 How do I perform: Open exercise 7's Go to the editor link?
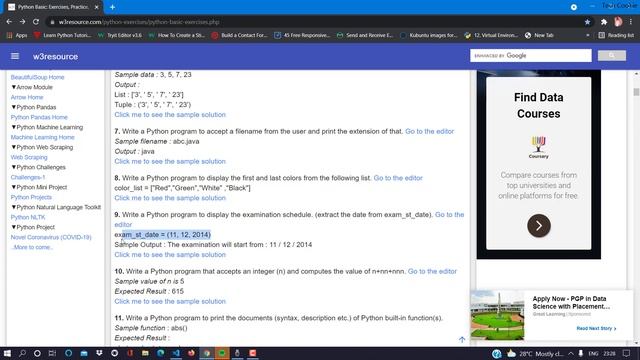[429, 131]
